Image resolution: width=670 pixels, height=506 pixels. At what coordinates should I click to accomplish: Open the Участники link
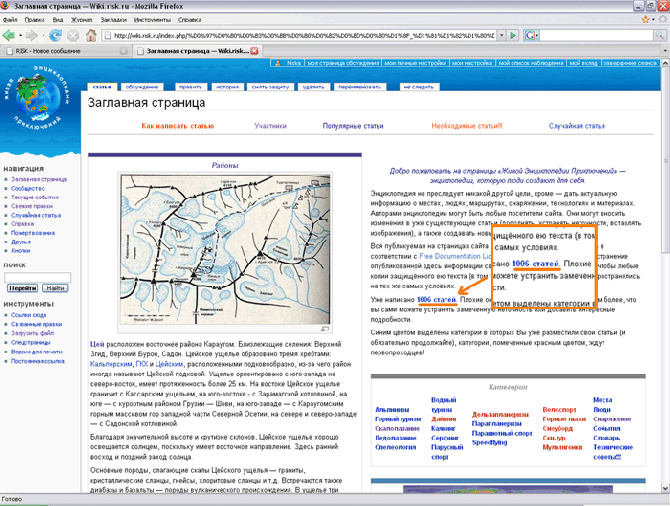(270, 126)
